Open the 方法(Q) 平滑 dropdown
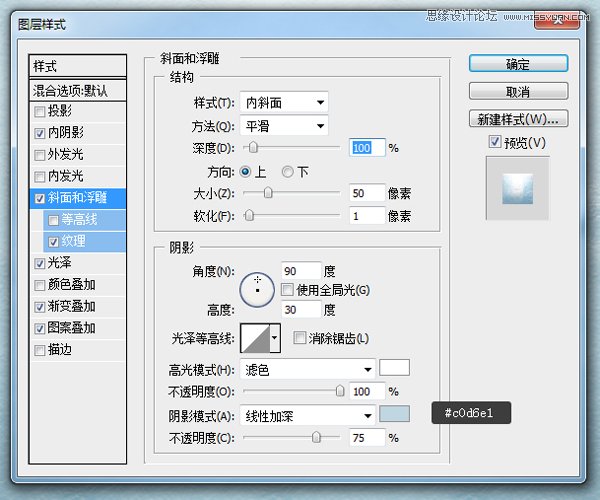This screenshot has width=600, height=500. pos(284,125)
